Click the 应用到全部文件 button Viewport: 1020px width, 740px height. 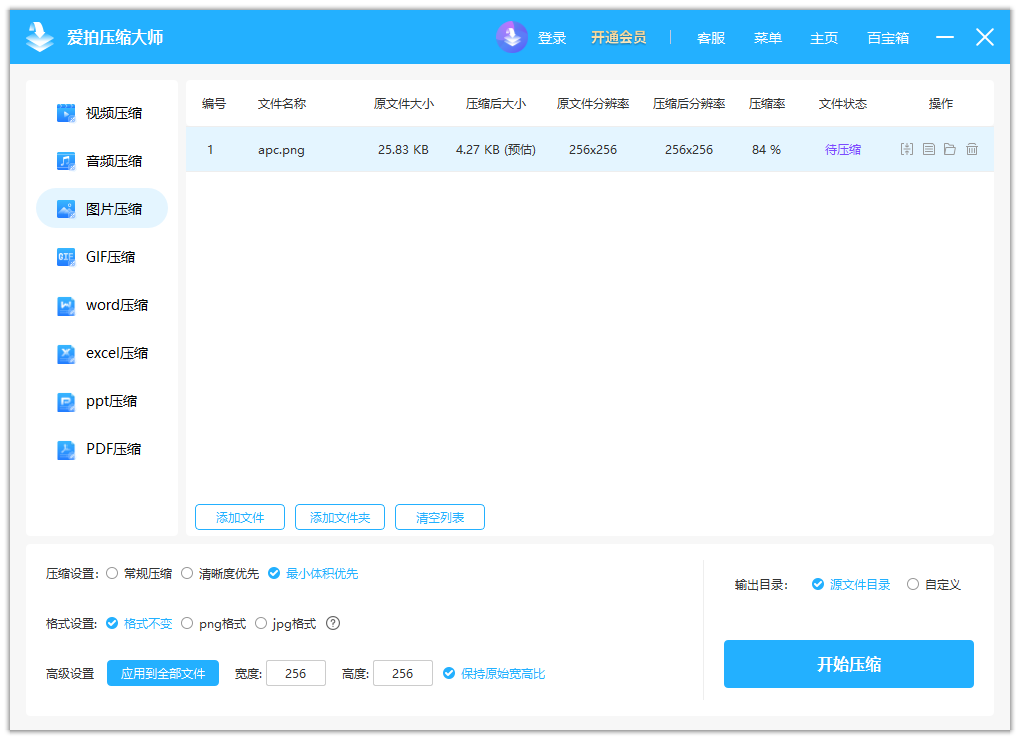(x=163, y=674)
